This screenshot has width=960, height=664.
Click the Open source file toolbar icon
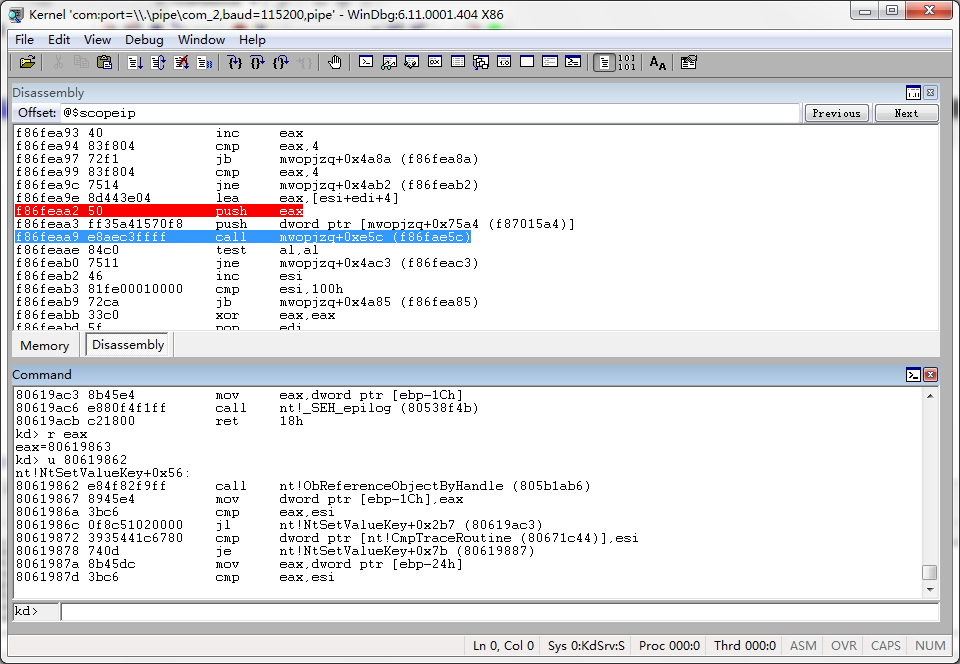coord(28,62)
